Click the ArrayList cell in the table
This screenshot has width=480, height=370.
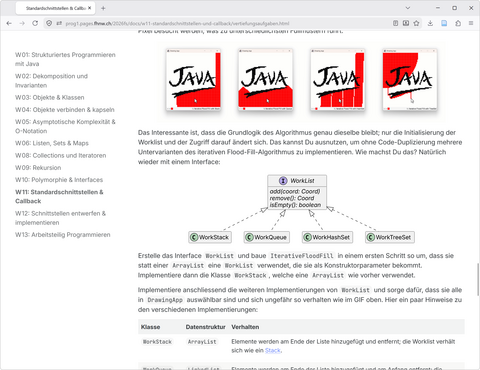click(202, 342)
